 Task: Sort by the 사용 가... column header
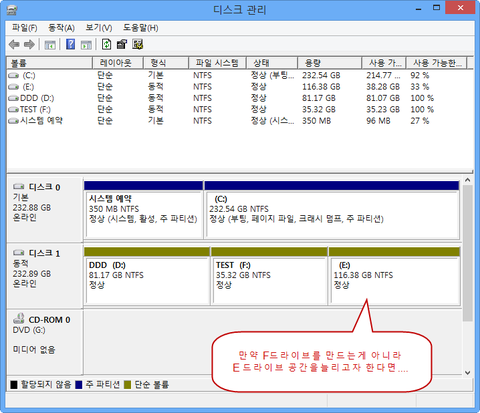(x=384, y=63)
